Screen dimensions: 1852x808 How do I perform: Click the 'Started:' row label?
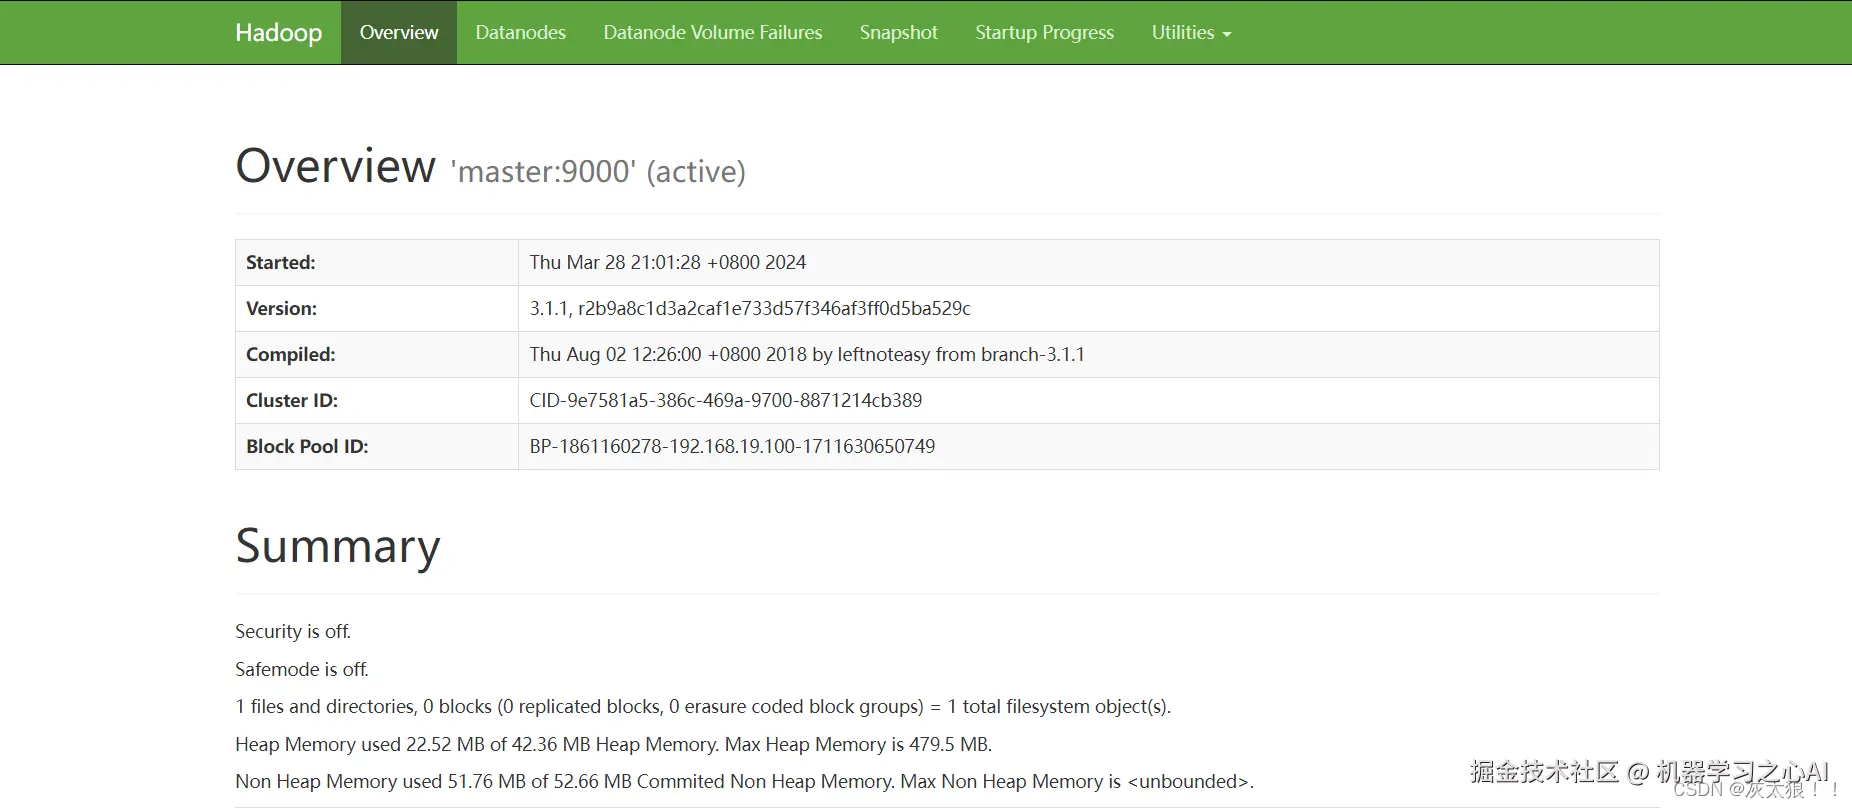[x=281, y=262]
